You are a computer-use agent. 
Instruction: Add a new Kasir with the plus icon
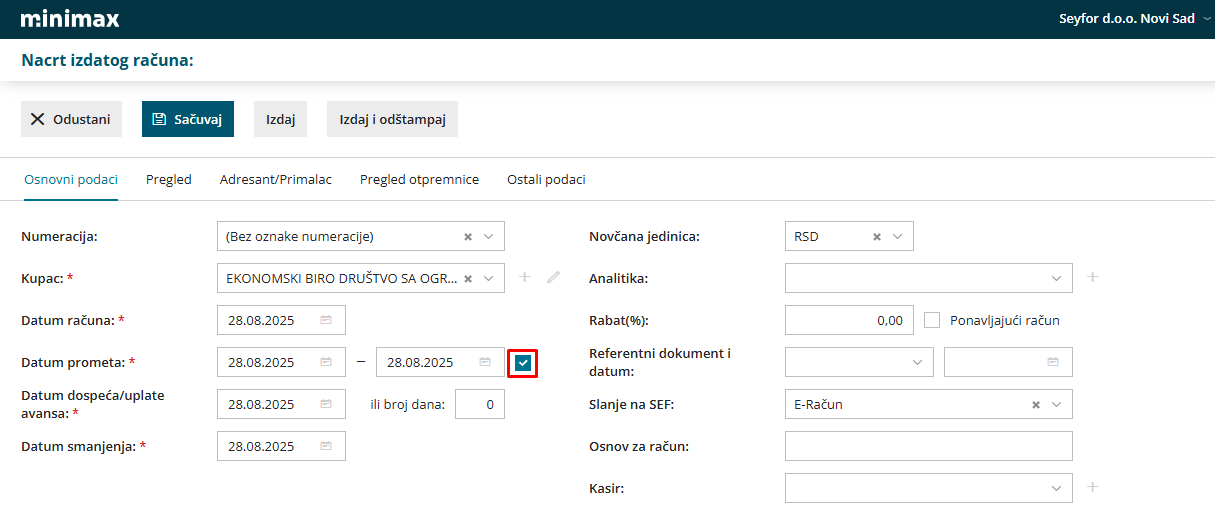coord(1093,488)
